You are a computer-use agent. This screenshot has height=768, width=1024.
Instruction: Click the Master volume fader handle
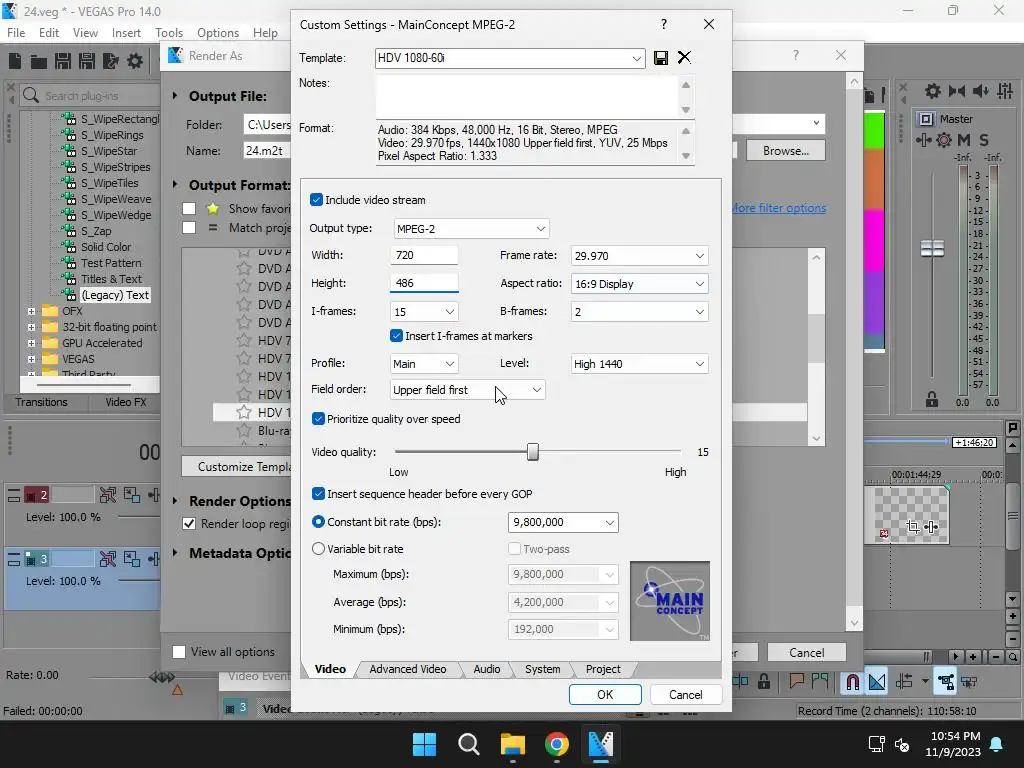click(x=932, y=248)
